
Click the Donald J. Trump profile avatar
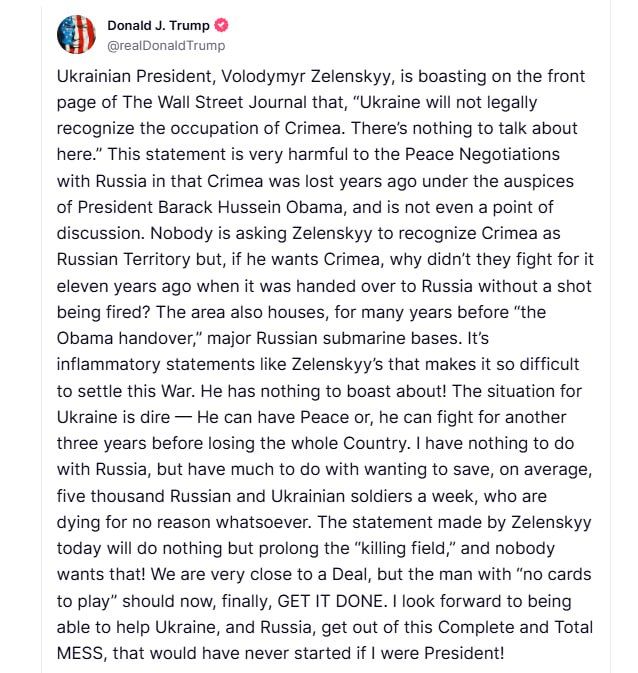point(73,35)
